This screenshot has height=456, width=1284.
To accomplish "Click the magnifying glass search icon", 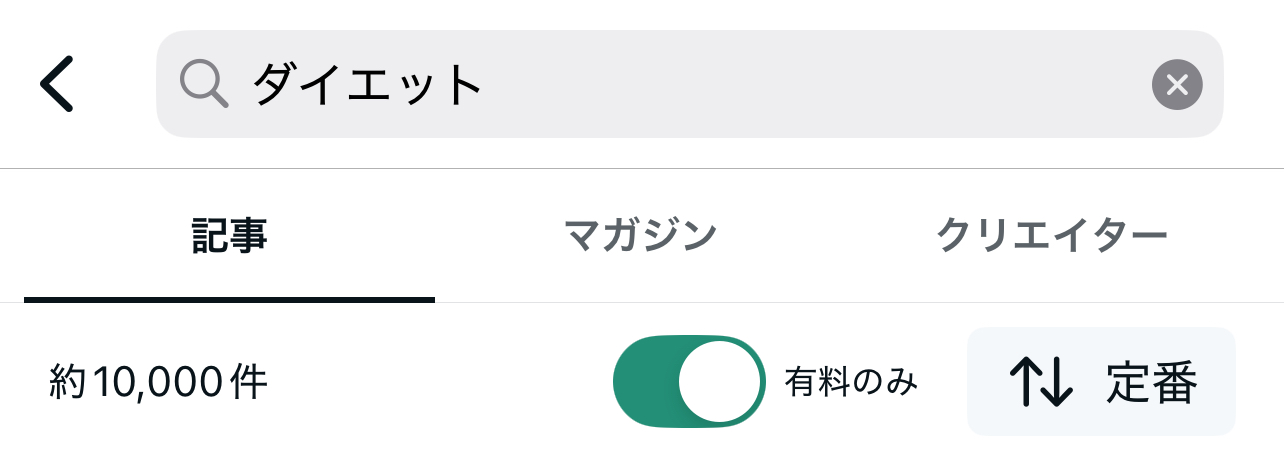I will 204,84.
